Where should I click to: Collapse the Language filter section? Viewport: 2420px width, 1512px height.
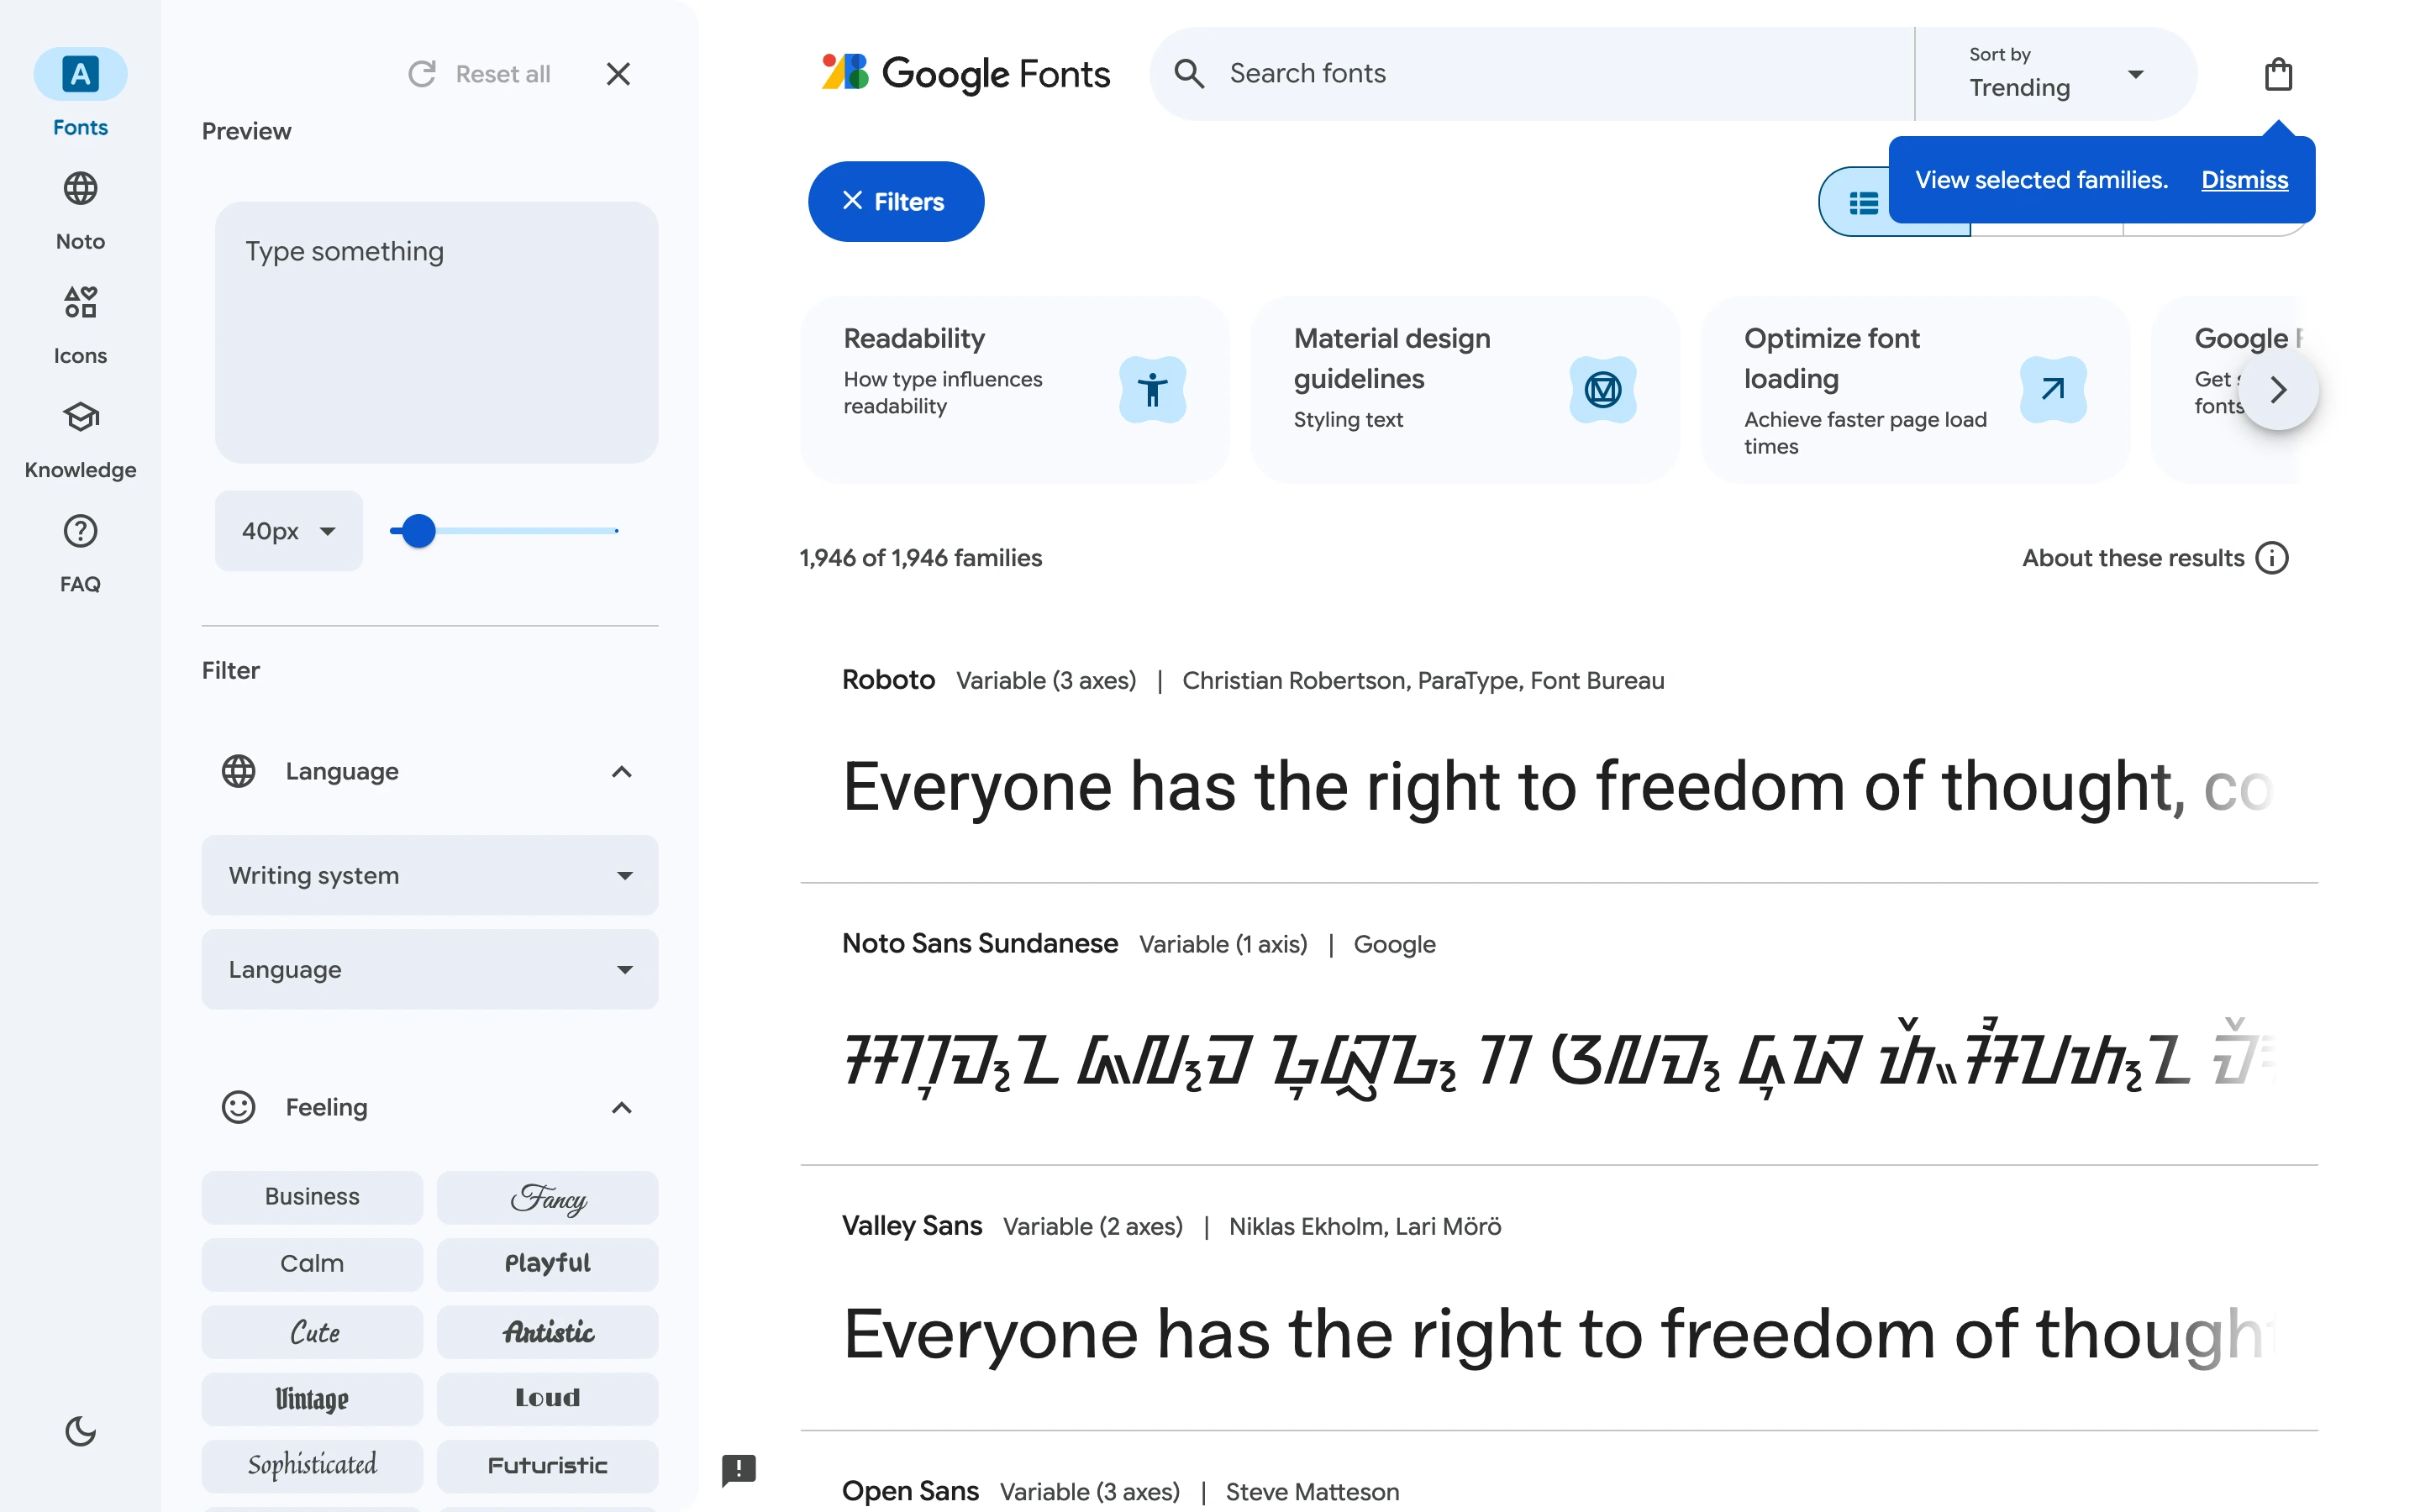pyautogui.click(x=621, y=771)
